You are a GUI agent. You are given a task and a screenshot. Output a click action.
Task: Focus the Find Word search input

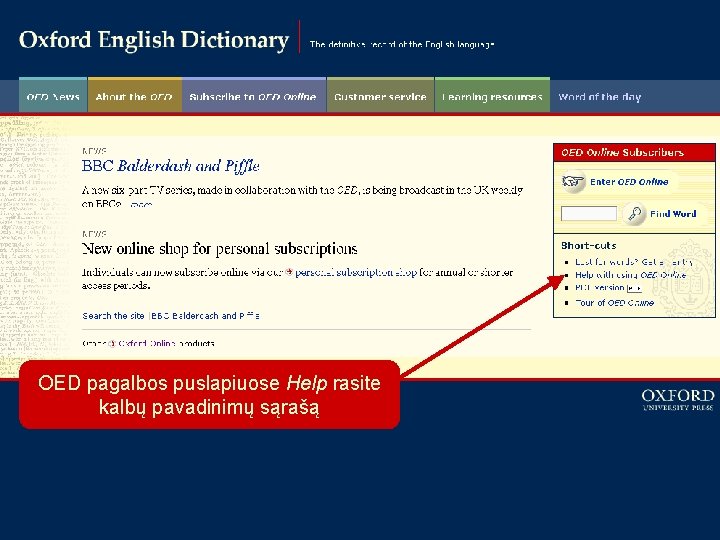pos(589,214)
